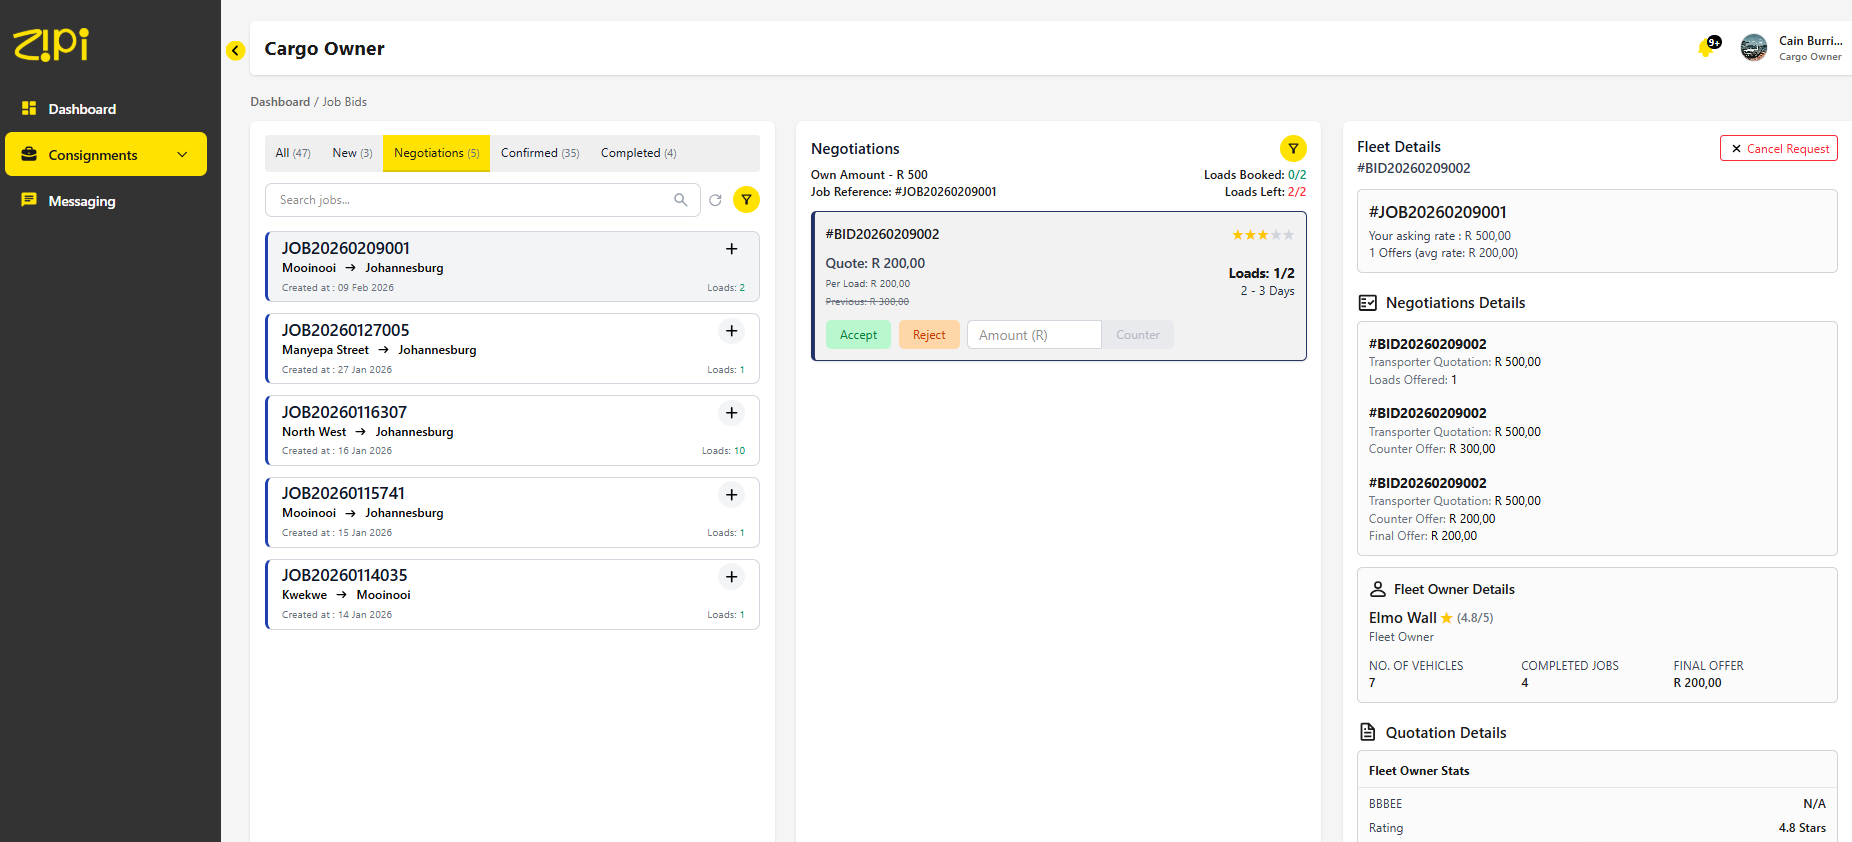Click #JOB20260209001 in Fleet Details
This screenshot has width=1852, height=842.
(1437, 212)
